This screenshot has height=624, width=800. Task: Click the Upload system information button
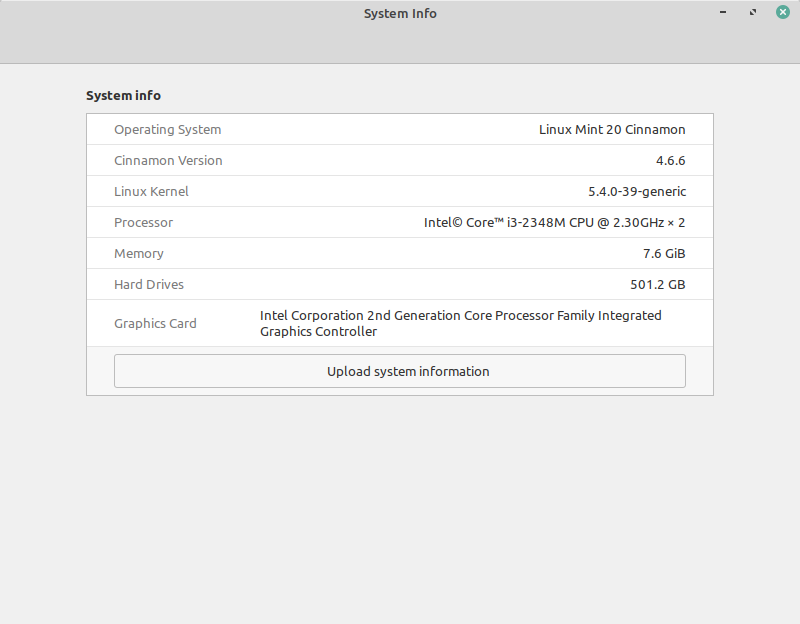400,371
